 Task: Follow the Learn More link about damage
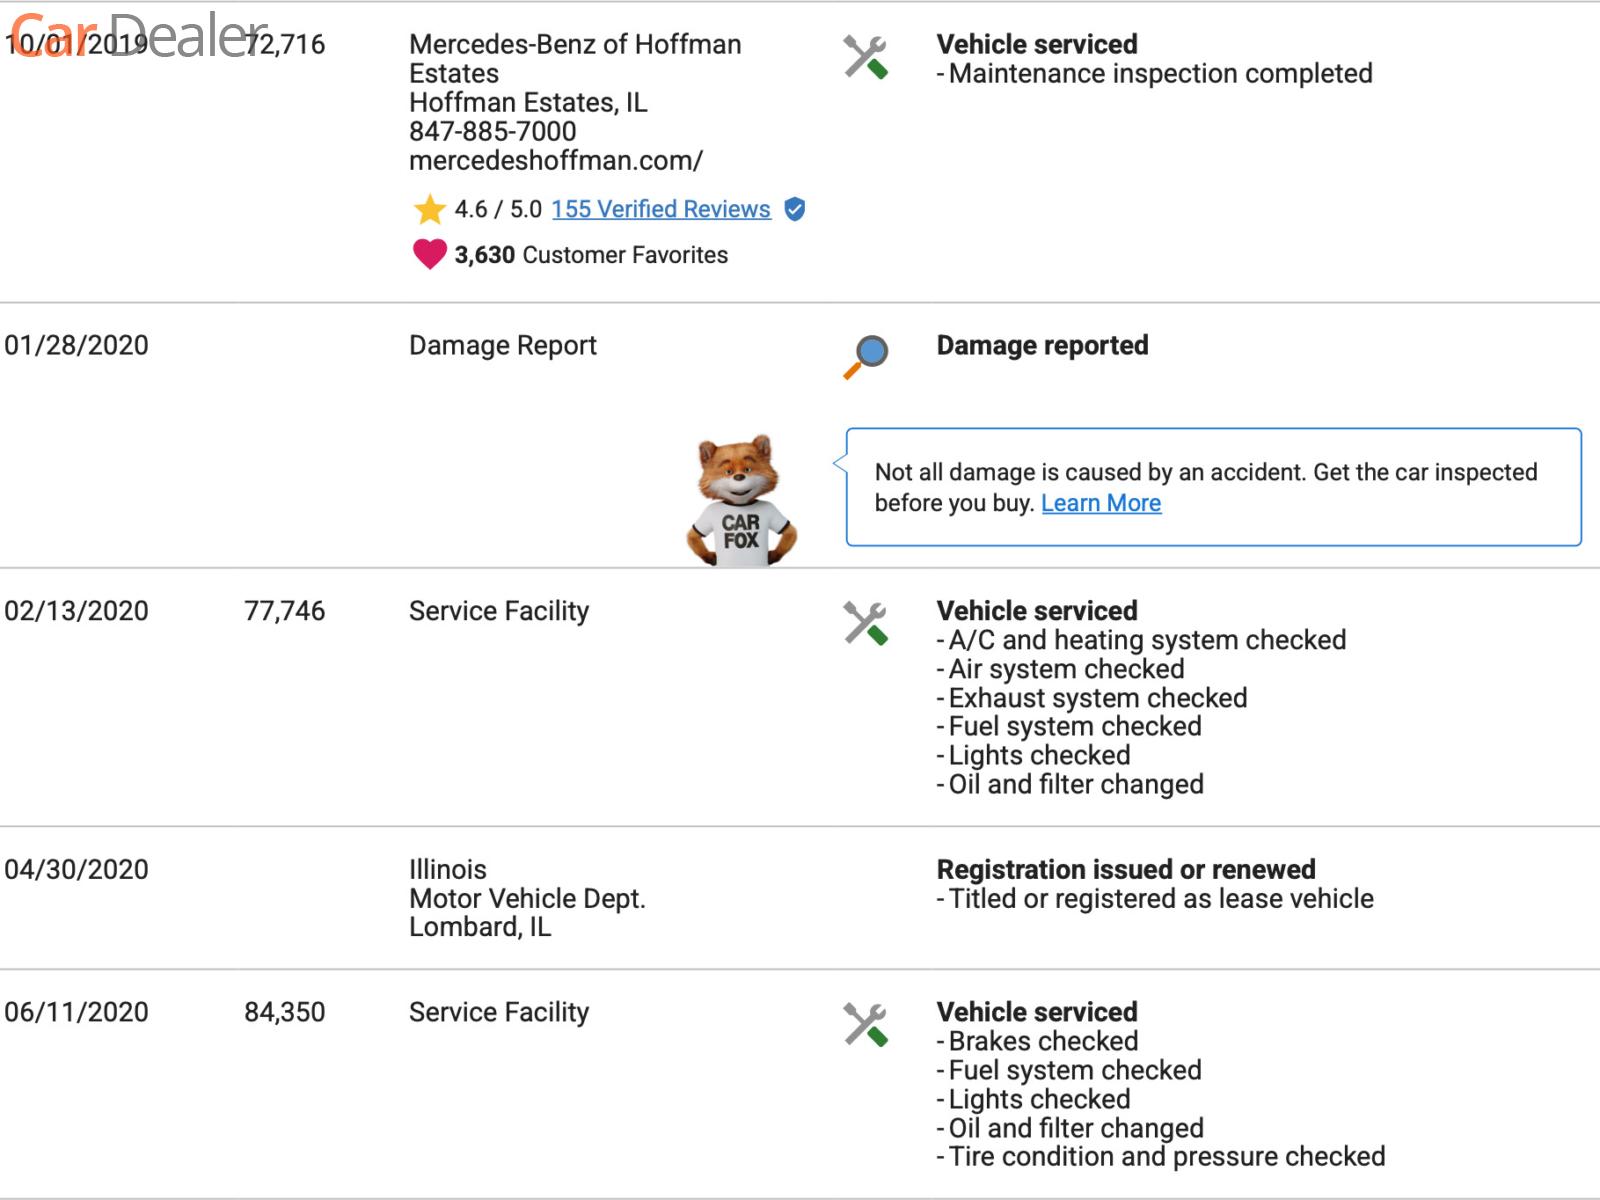tap(1101, 503)
